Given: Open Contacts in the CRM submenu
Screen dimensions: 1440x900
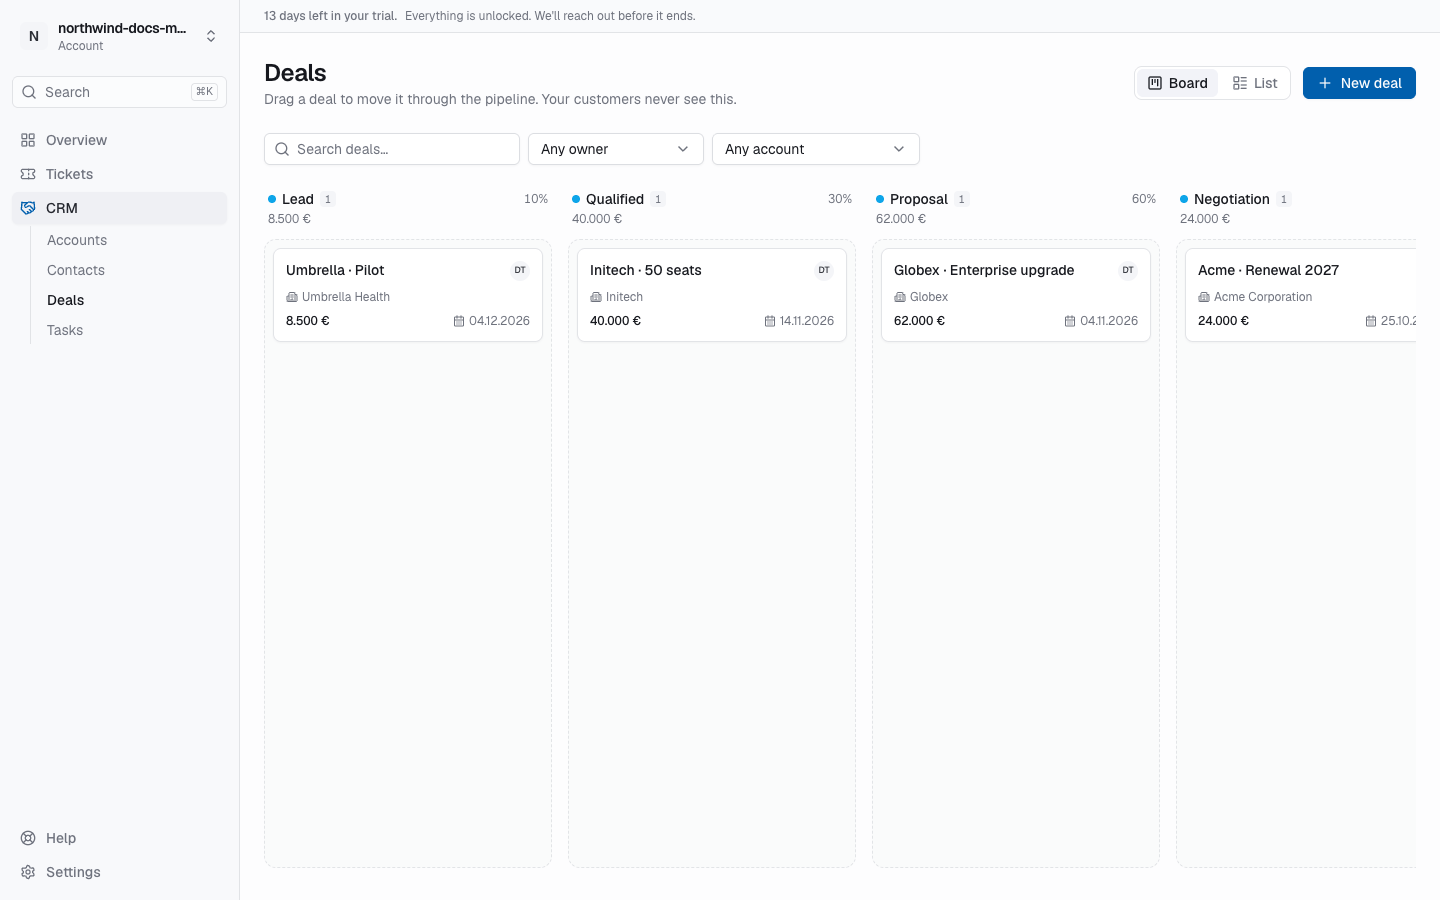Looking at the screenshot, I should (x=76, y=270).
